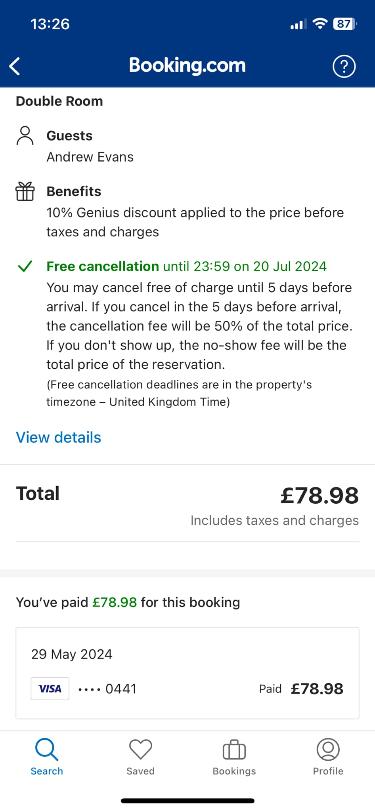This screenshot has height=811, width=375.
Task: Tap the Bookings suitcase icon
Action: tap(234, 749)
